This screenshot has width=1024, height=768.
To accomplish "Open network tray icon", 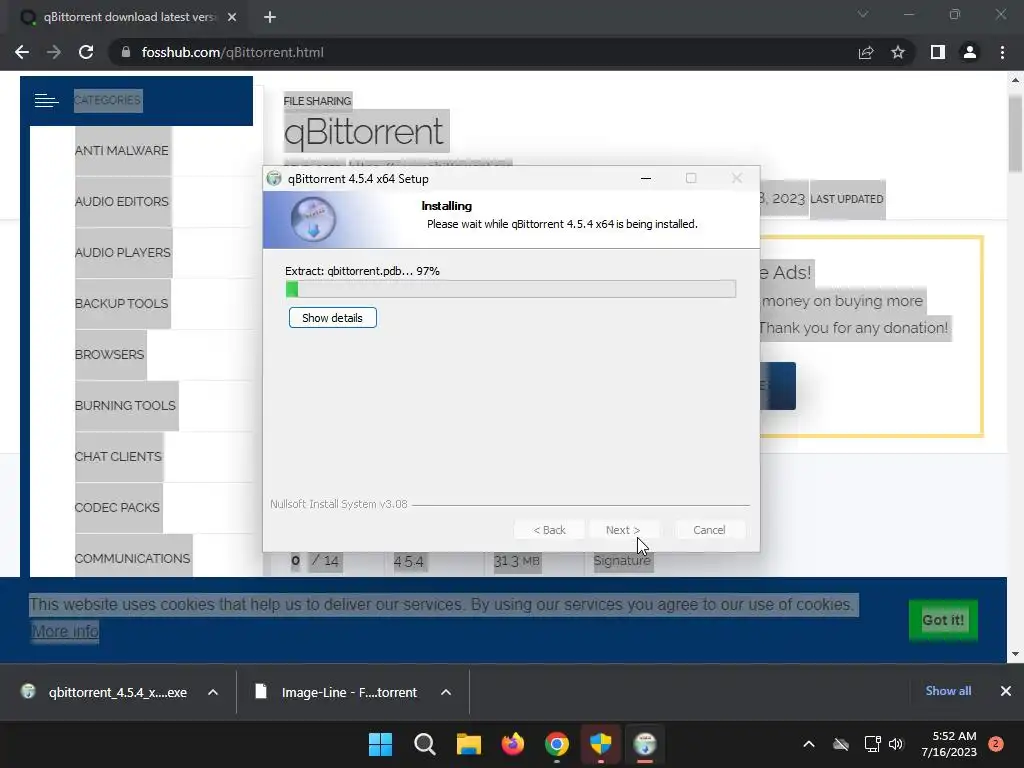I will coord(872,744).
